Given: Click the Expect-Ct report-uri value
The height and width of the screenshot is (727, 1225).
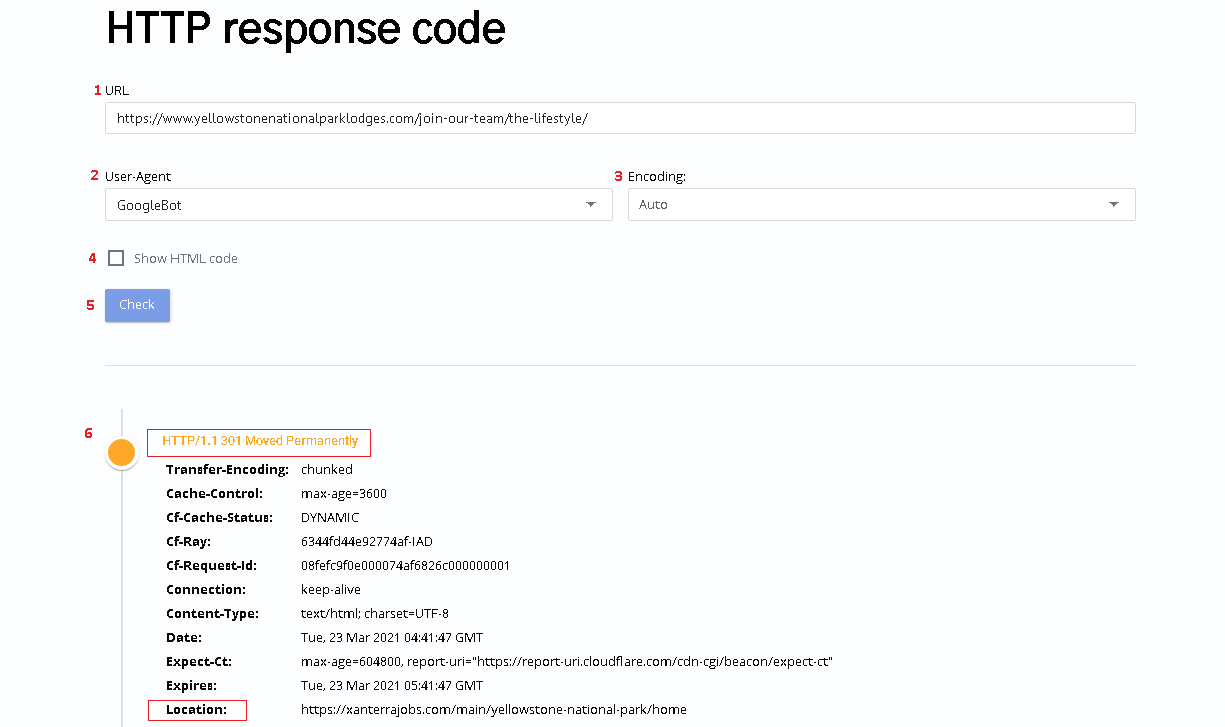Looking at the screenshot, I should [x=566, y=662].
